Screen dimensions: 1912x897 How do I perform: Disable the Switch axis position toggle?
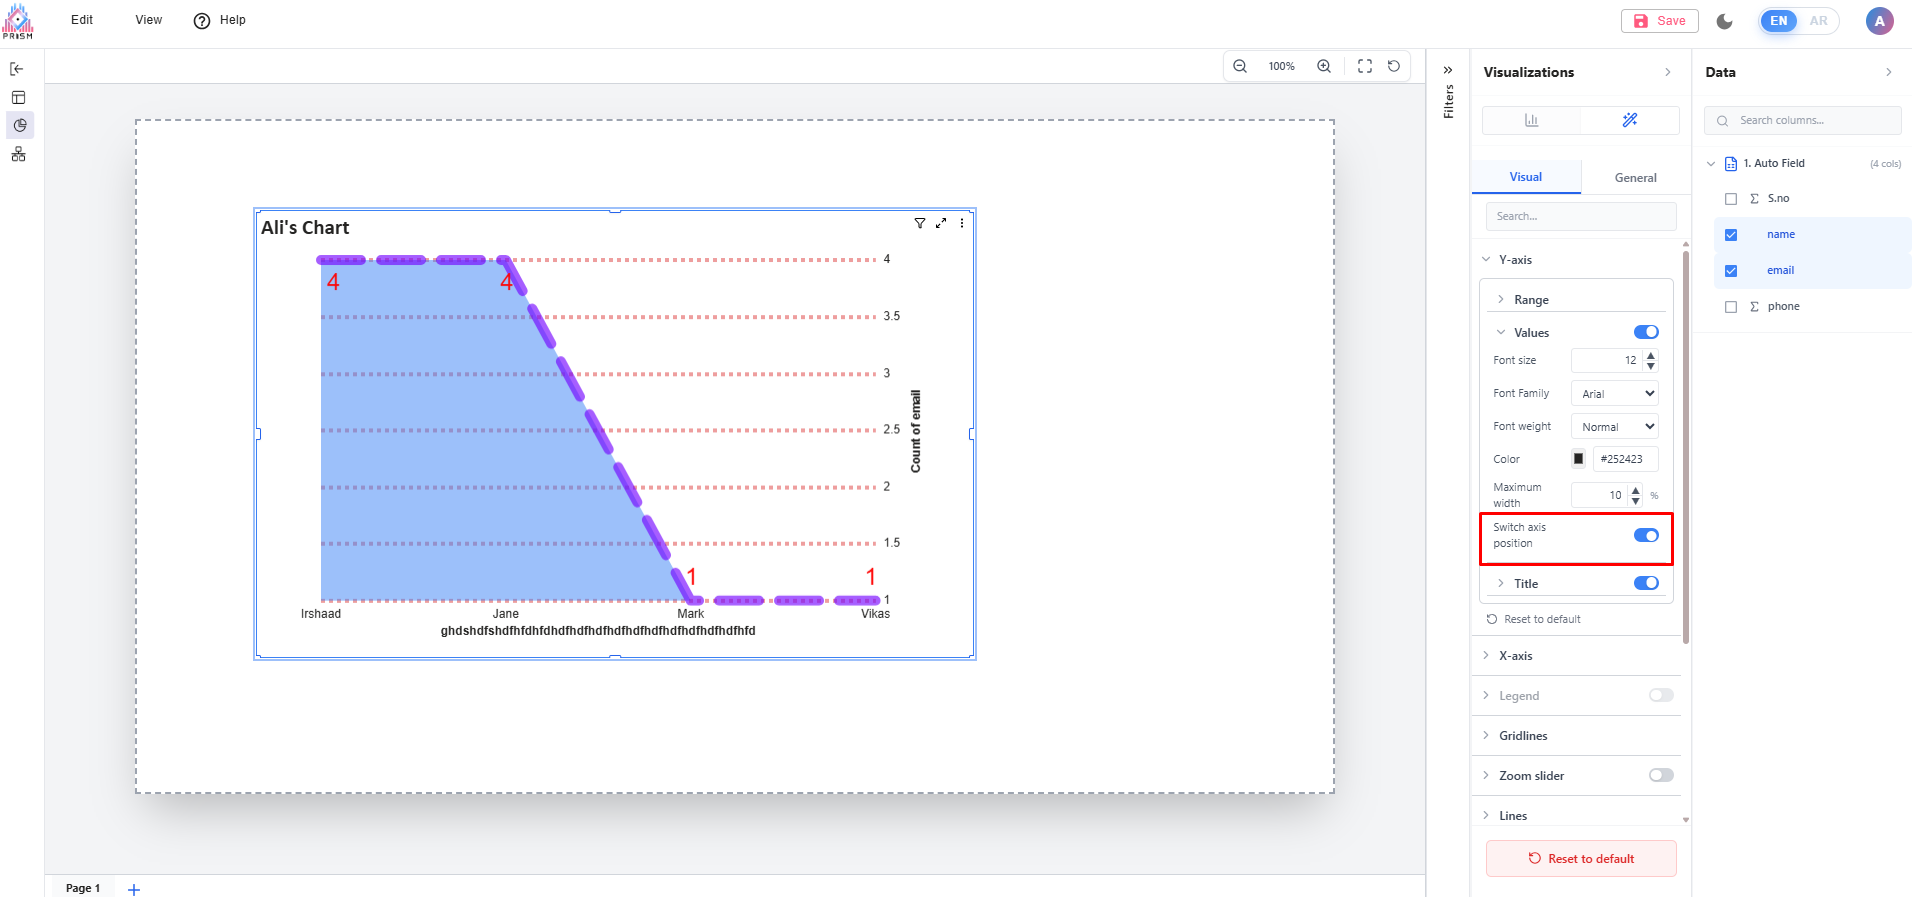(x=1646, y=535)
